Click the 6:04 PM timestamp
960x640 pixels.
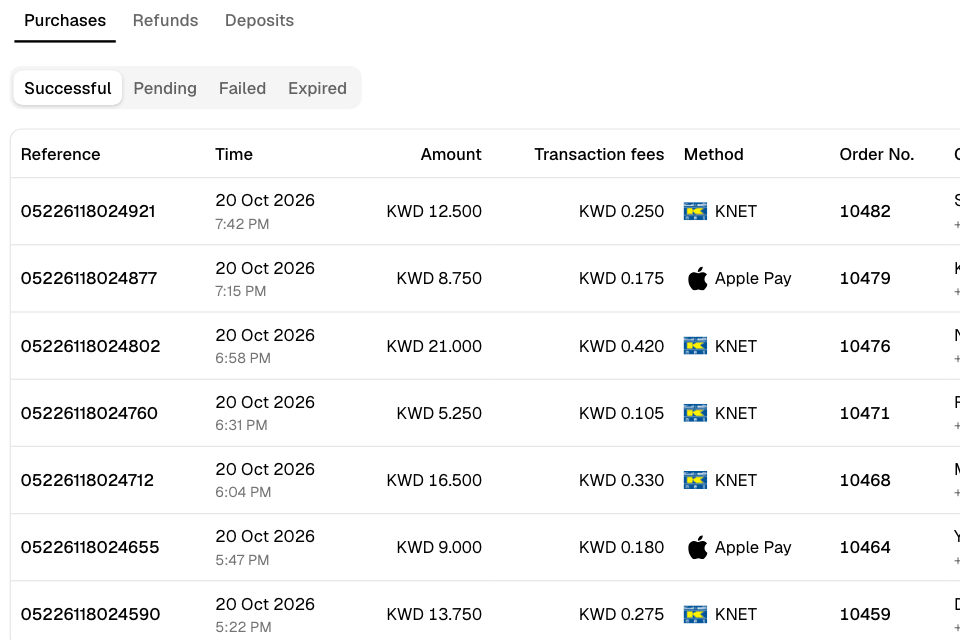click(x=242, y=492)
